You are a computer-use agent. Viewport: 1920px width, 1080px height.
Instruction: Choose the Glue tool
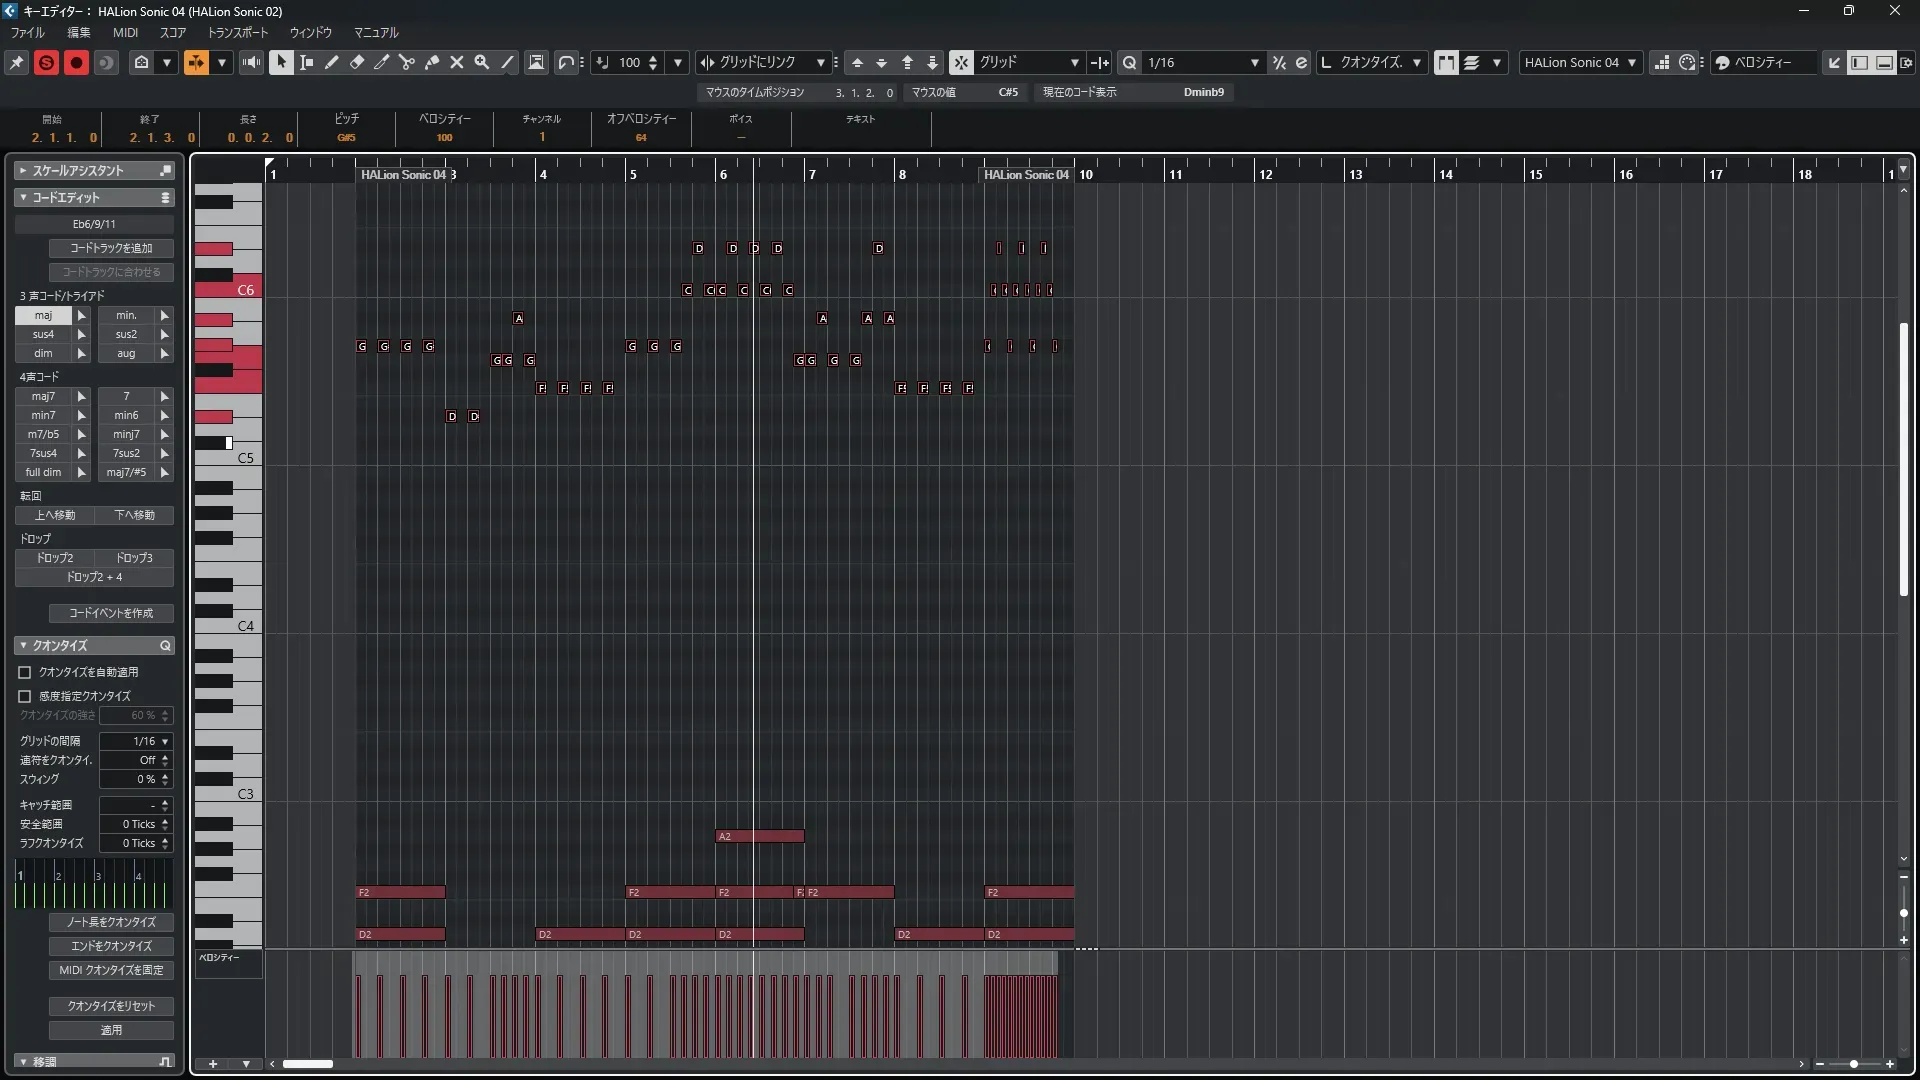[x=432, y=62]
